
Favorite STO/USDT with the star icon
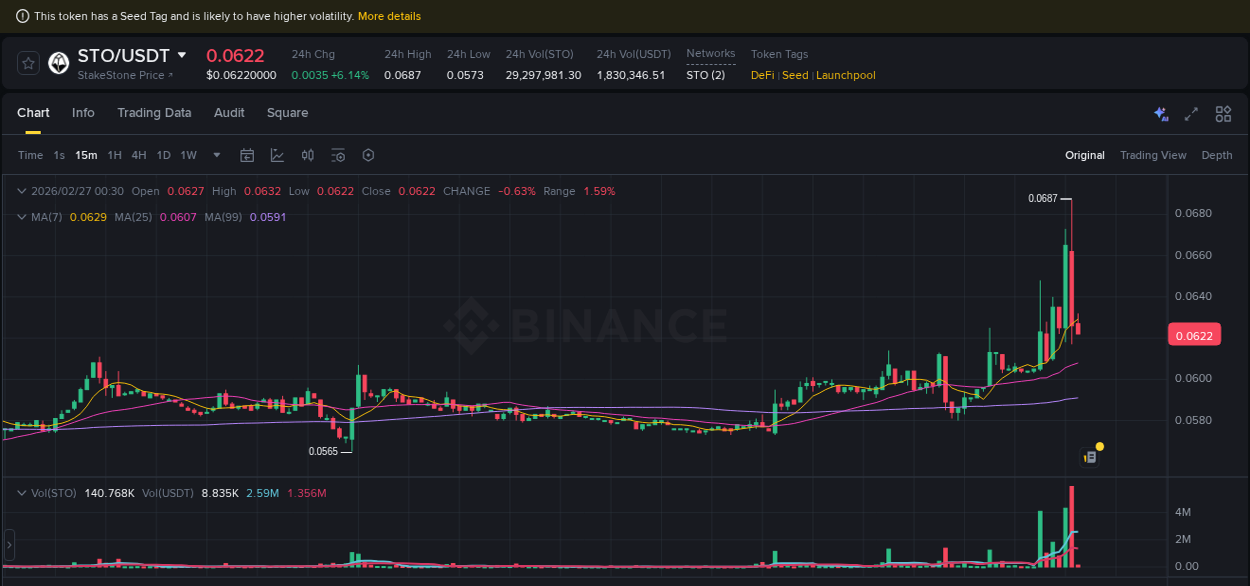click(27, 63)
